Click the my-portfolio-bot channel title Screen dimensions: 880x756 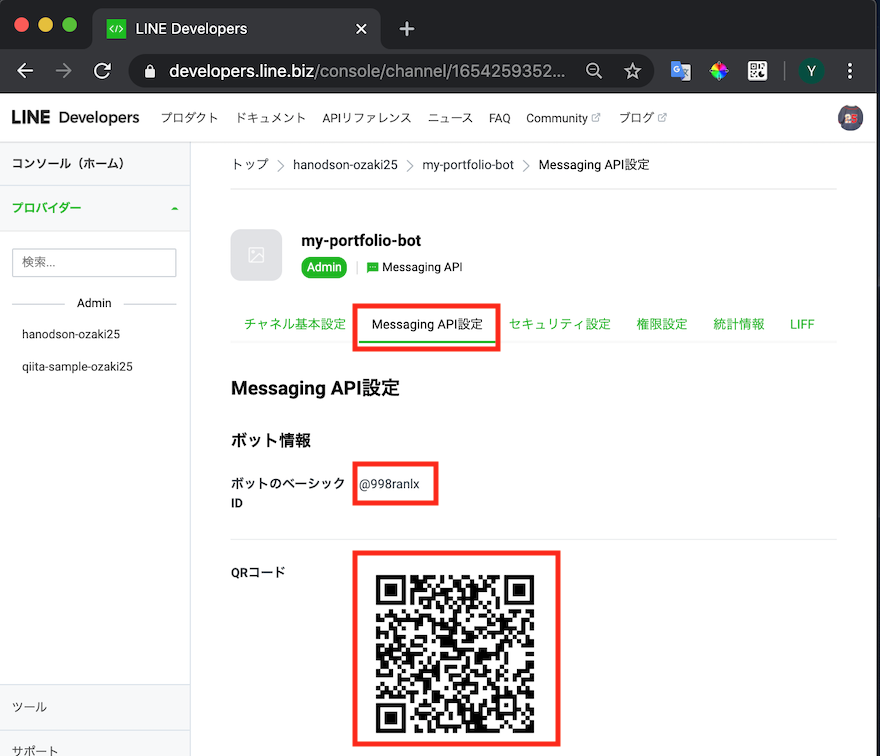pyautogui.click(x=361, y=240)
